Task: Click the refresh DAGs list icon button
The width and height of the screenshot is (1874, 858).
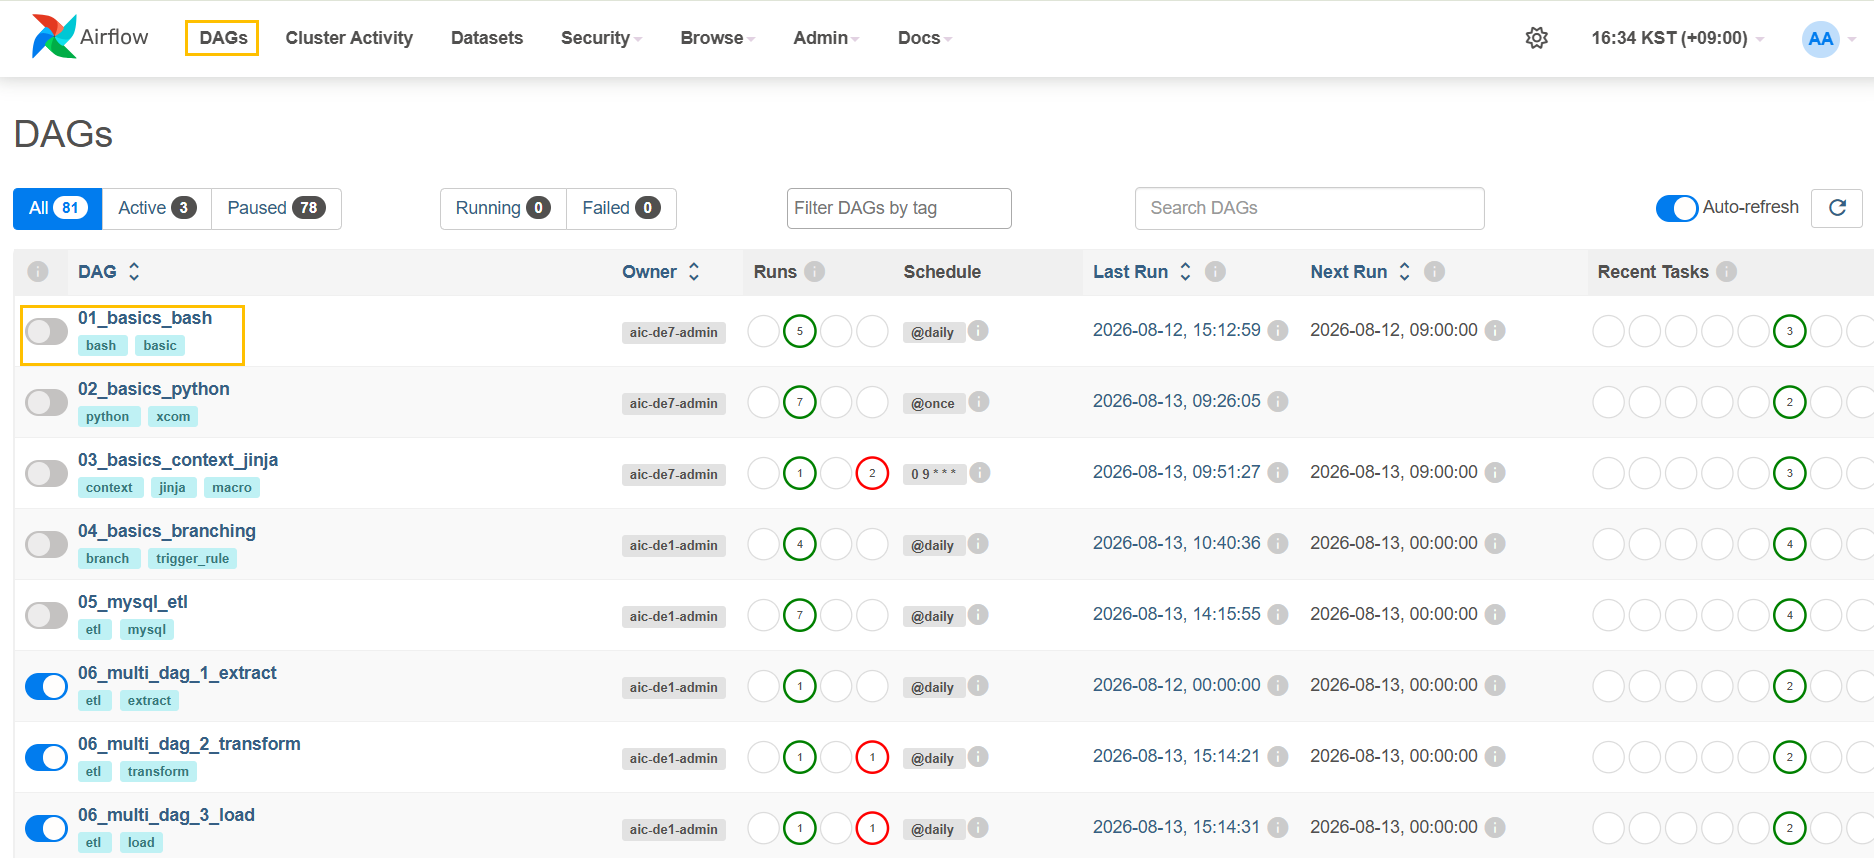Action: pos(1837,208)
